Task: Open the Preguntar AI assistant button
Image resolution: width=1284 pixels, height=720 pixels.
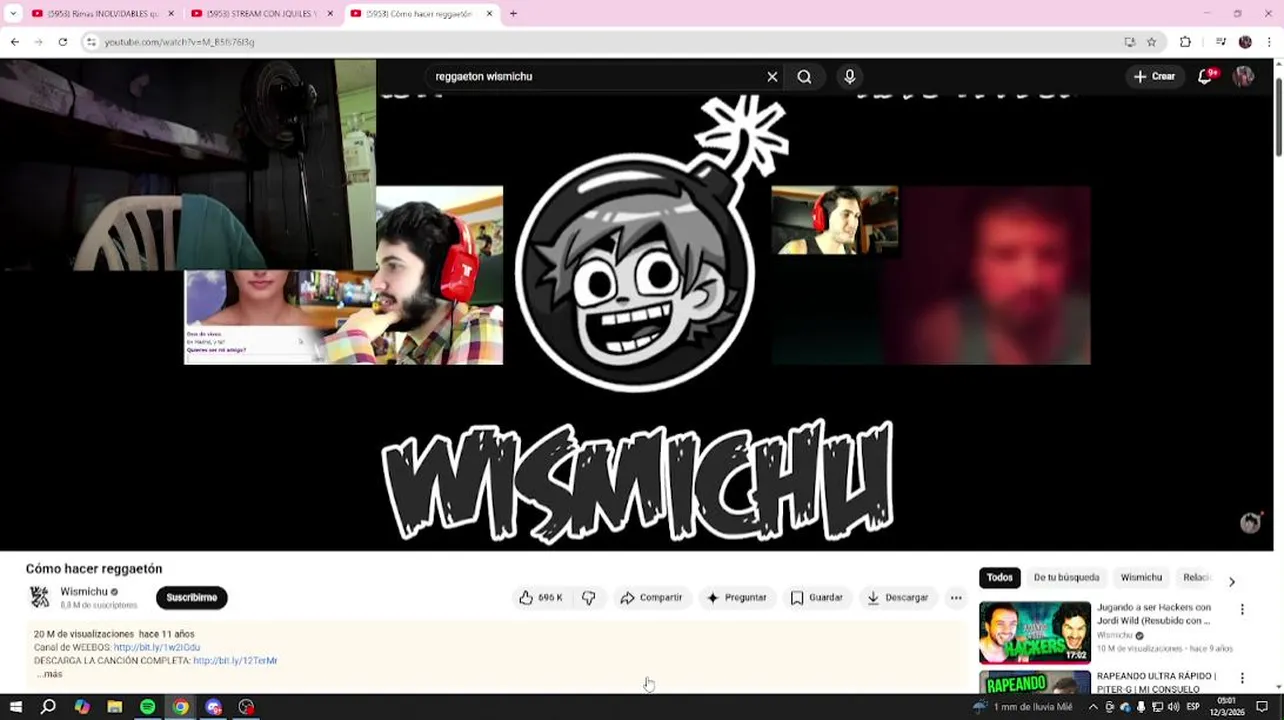Action: click(x=736, y=598)
